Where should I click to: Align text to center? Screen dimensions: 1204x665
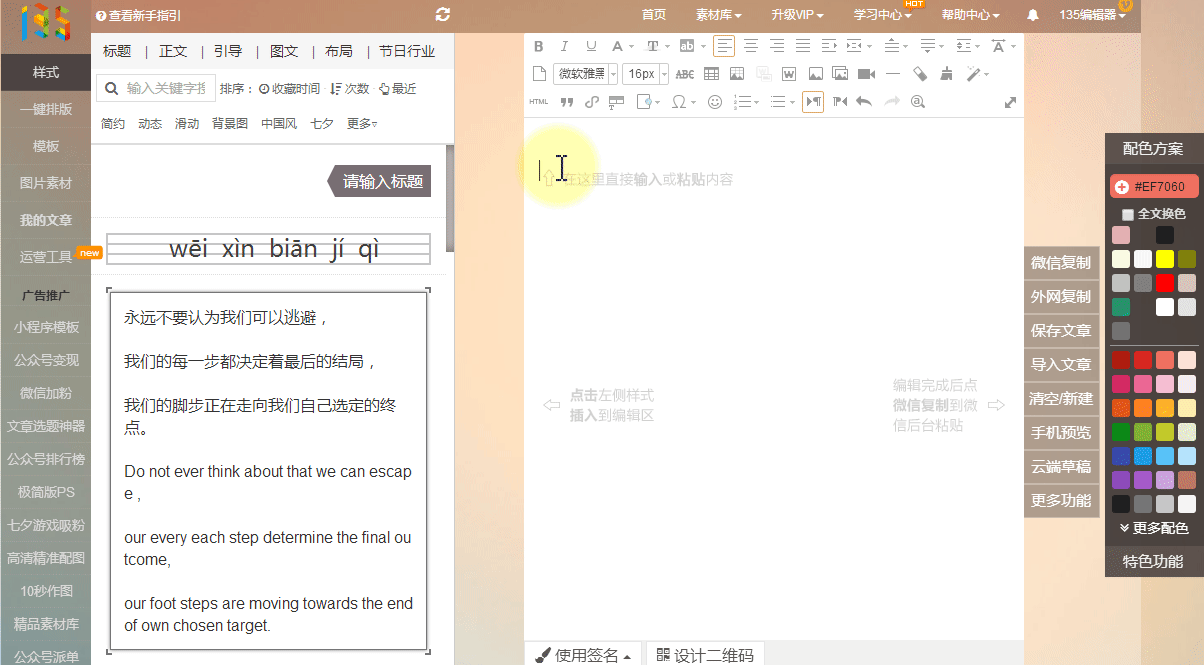pyautogui.click(x=750, y=46)
